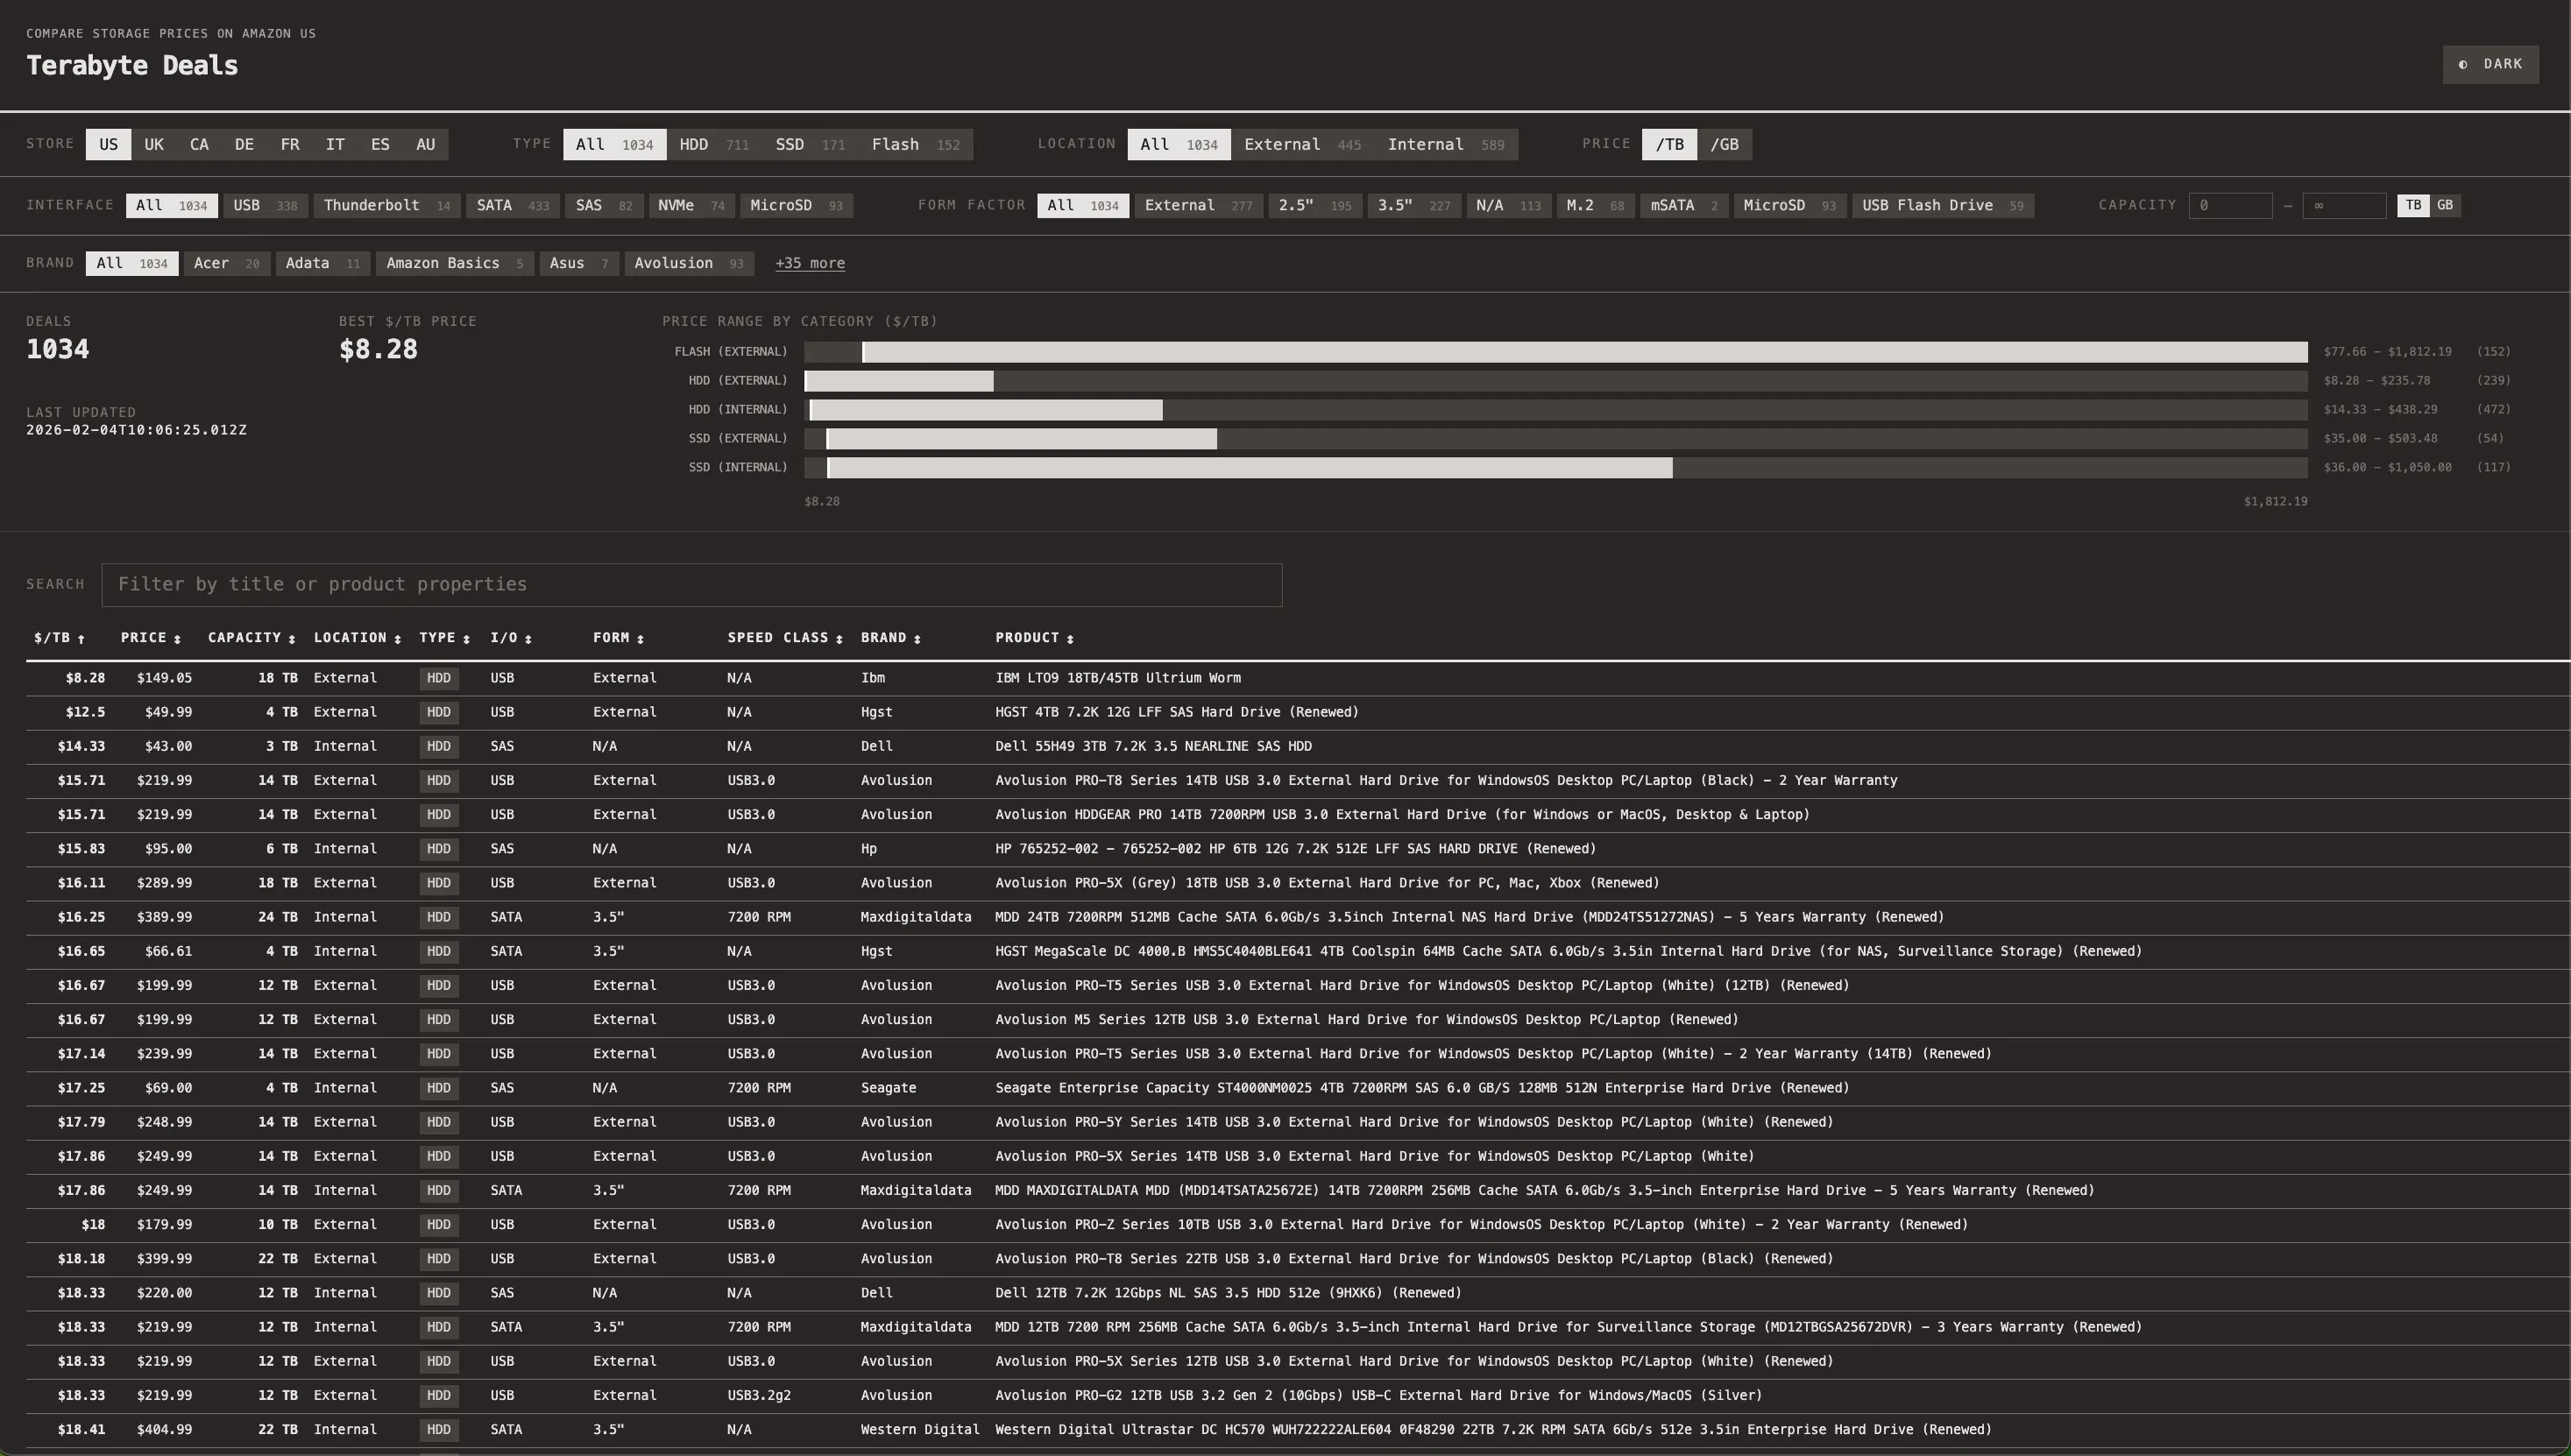Filter interface by NVMe
The height and width of the screenshot is (1456, 2571).
tap(690, 206)
